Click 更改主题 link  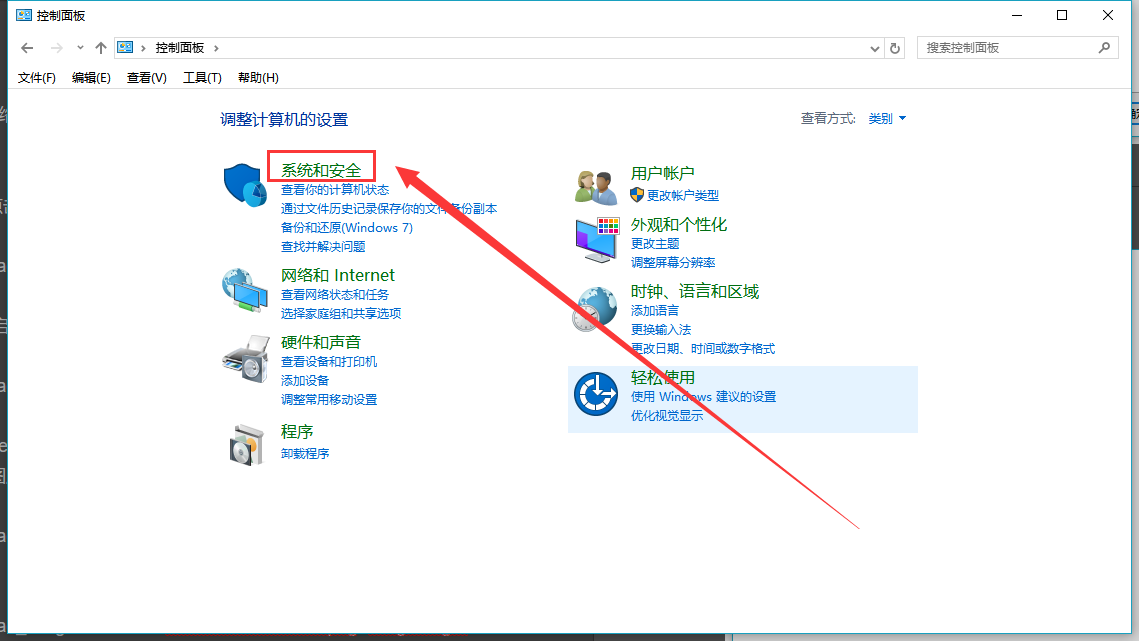(655, 243)
